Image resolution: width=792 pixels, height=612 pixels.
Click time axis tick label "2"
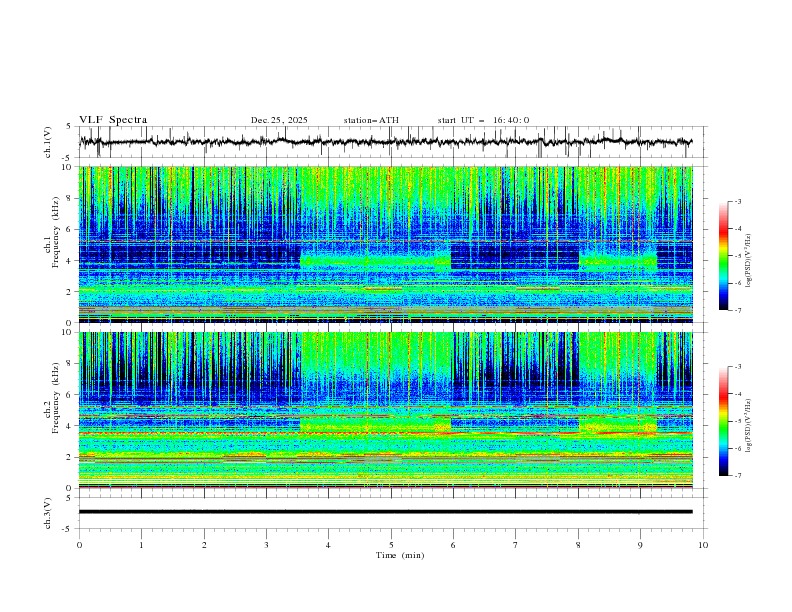point(204,545)
